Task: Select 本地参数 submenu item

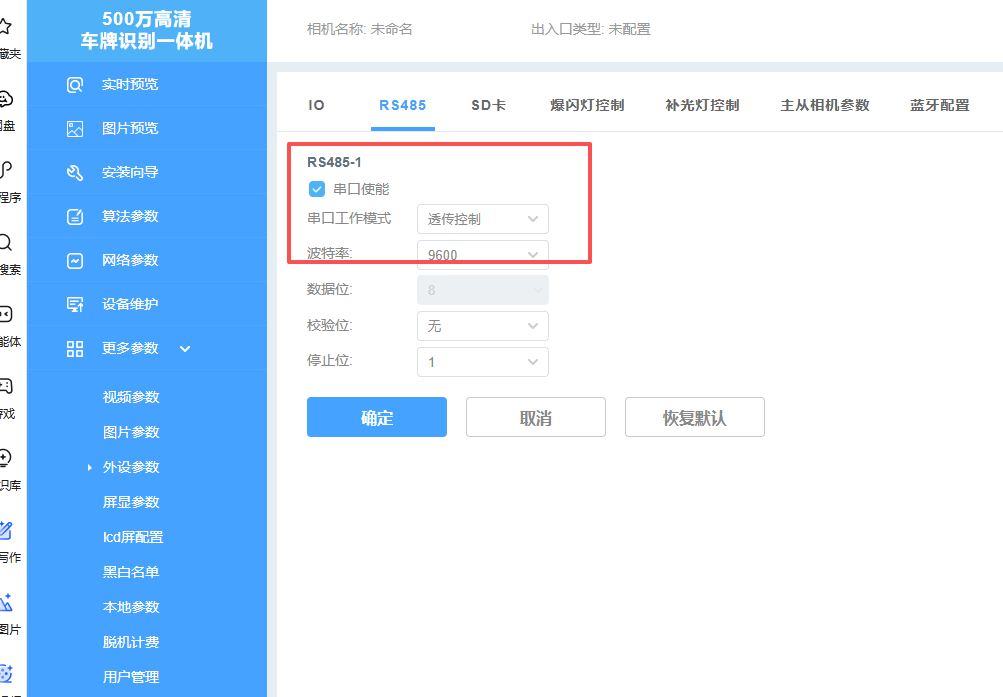Action: (131, 607)
